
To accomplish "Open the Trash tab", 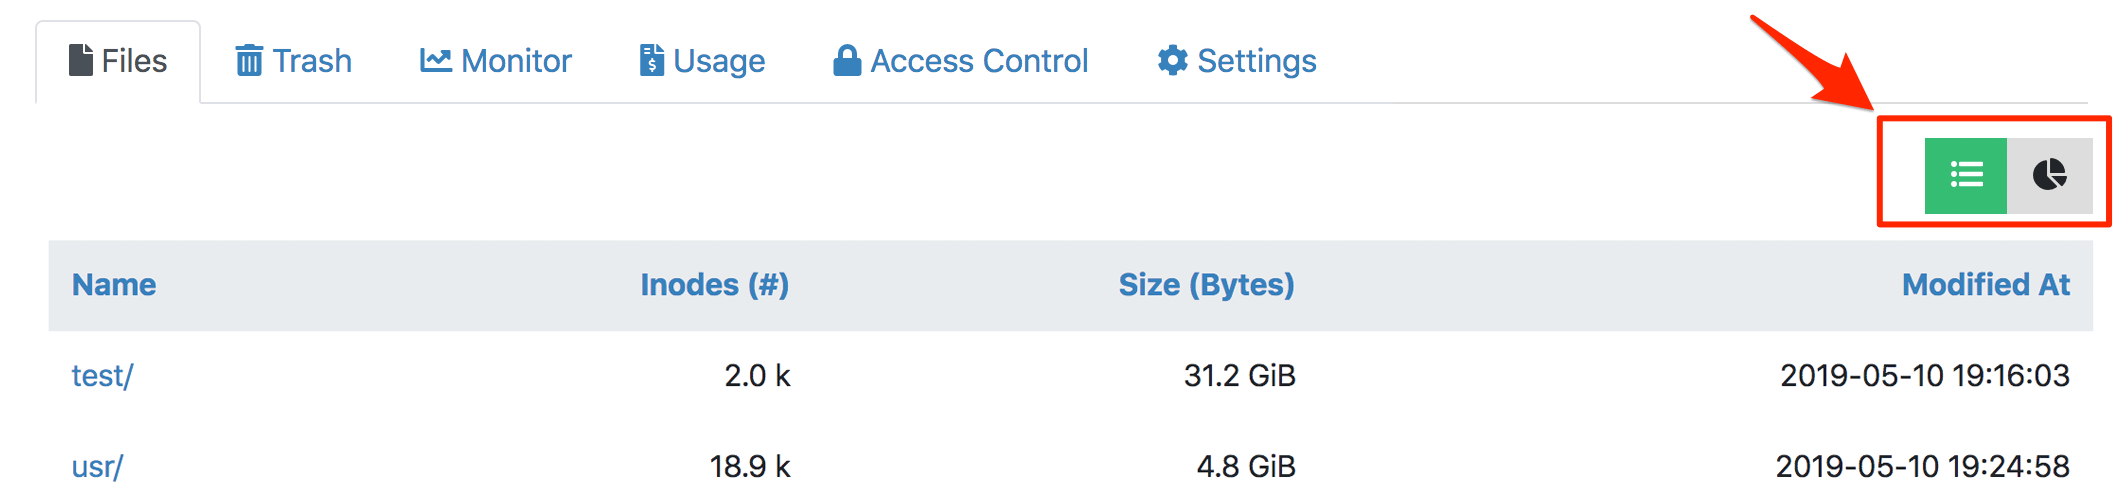I will pos(312,61).
